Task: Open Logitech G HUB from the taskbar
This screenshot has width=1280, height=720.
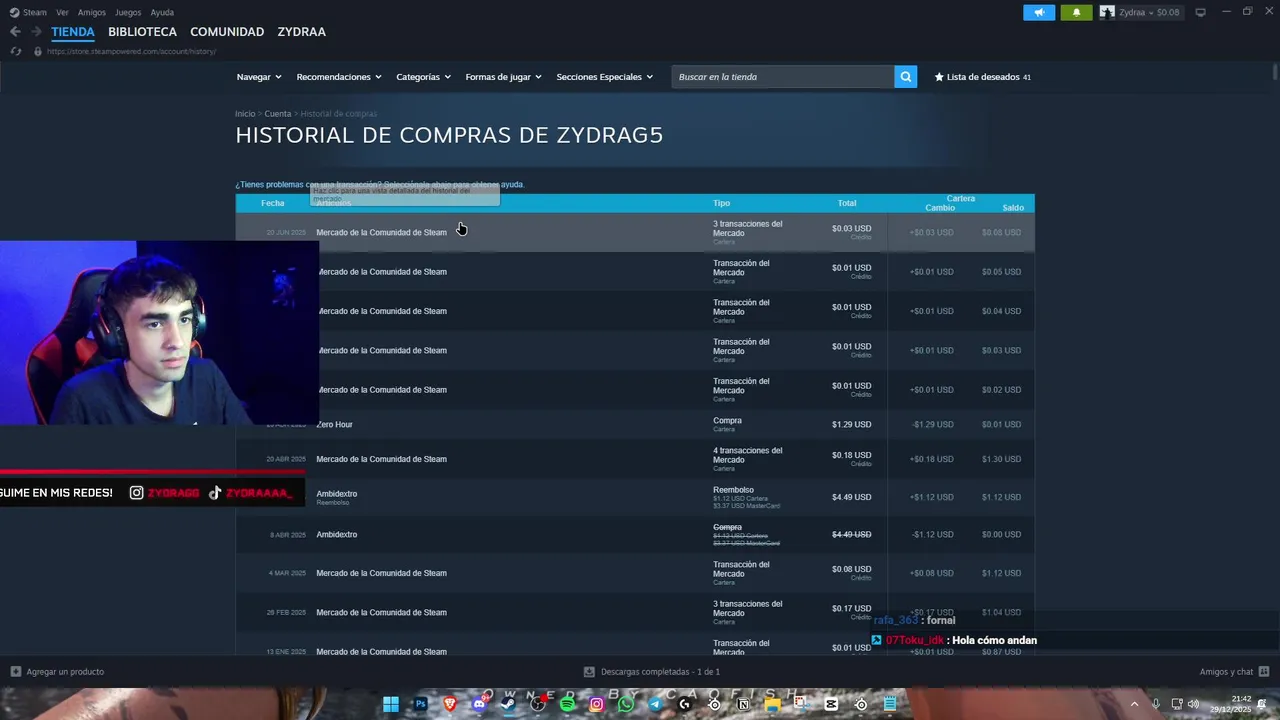Action: pos(684,704)
